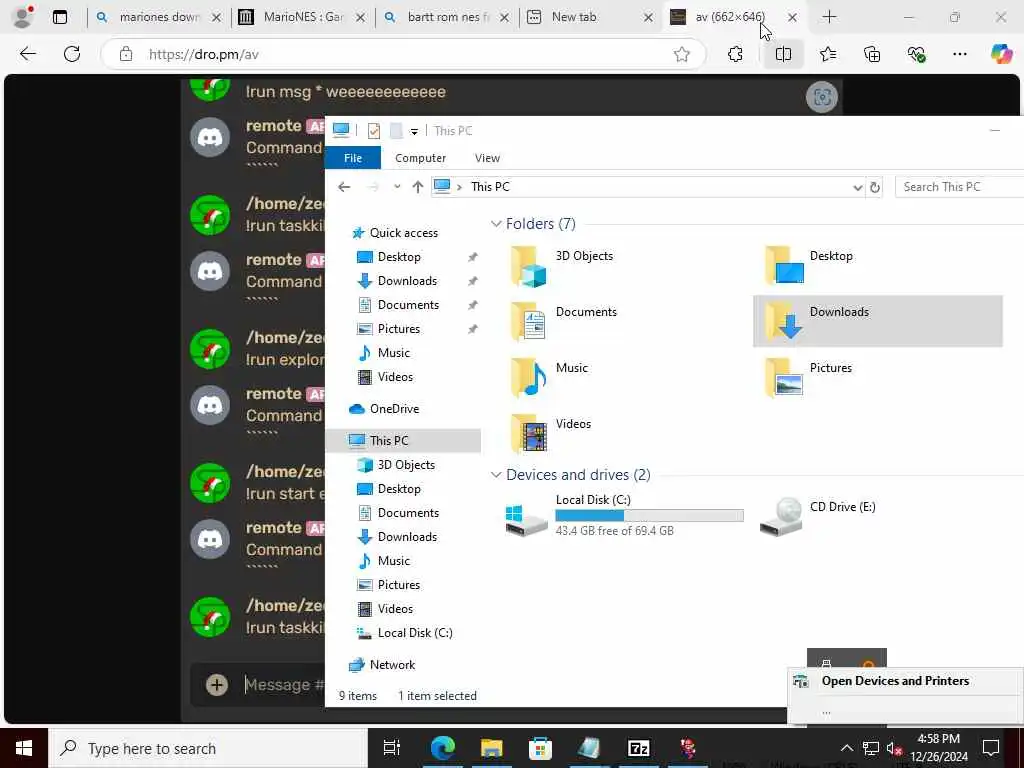Open the tab actions menu icon
Image resolution: width=1024 pixels, height=768 pixels.
tap(60, 18)
